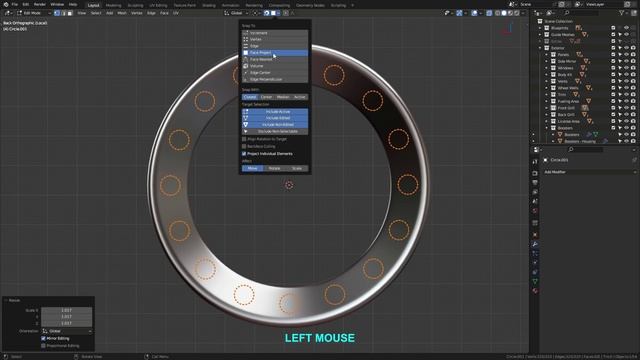This screenshot has height=360, width=640.
Task: Set Snap With to Median
Action: pos(283,97)
